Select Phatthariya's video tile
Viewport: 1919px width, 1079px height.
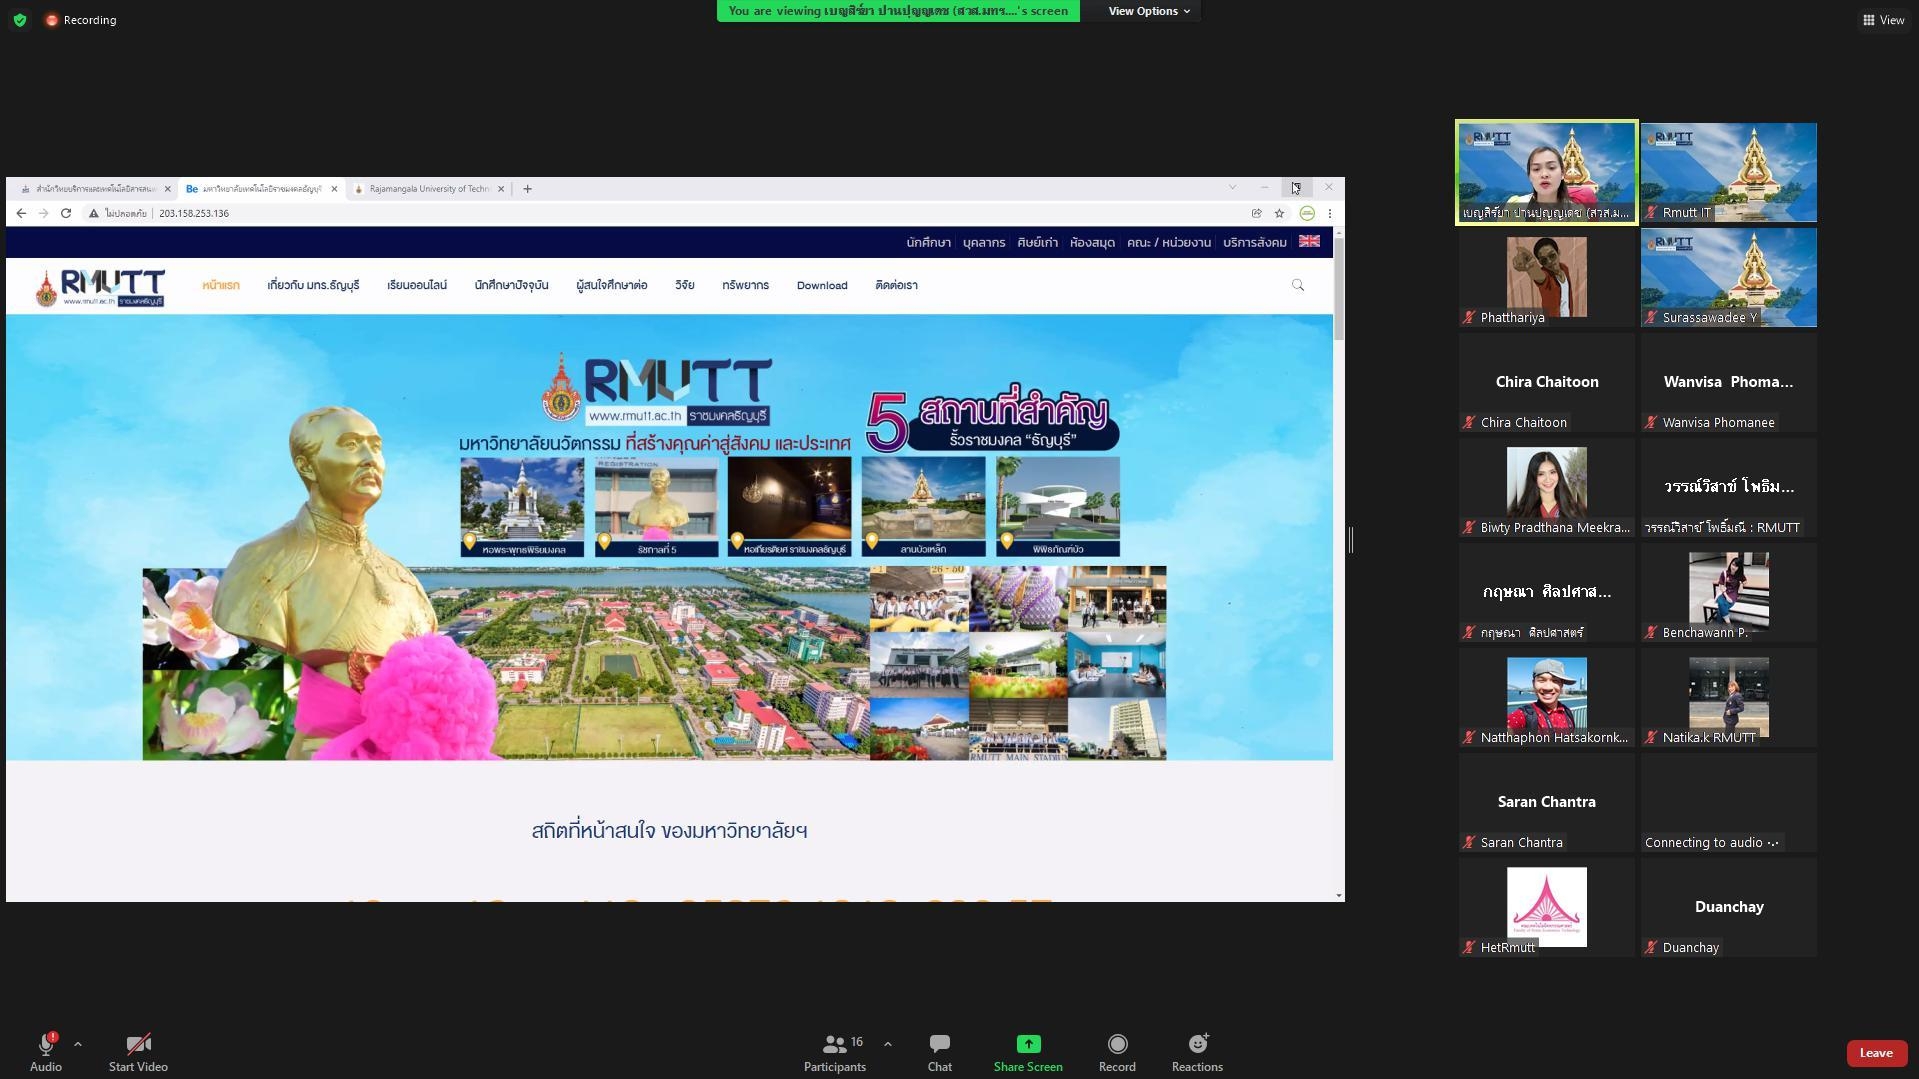tap(1546, 277)
